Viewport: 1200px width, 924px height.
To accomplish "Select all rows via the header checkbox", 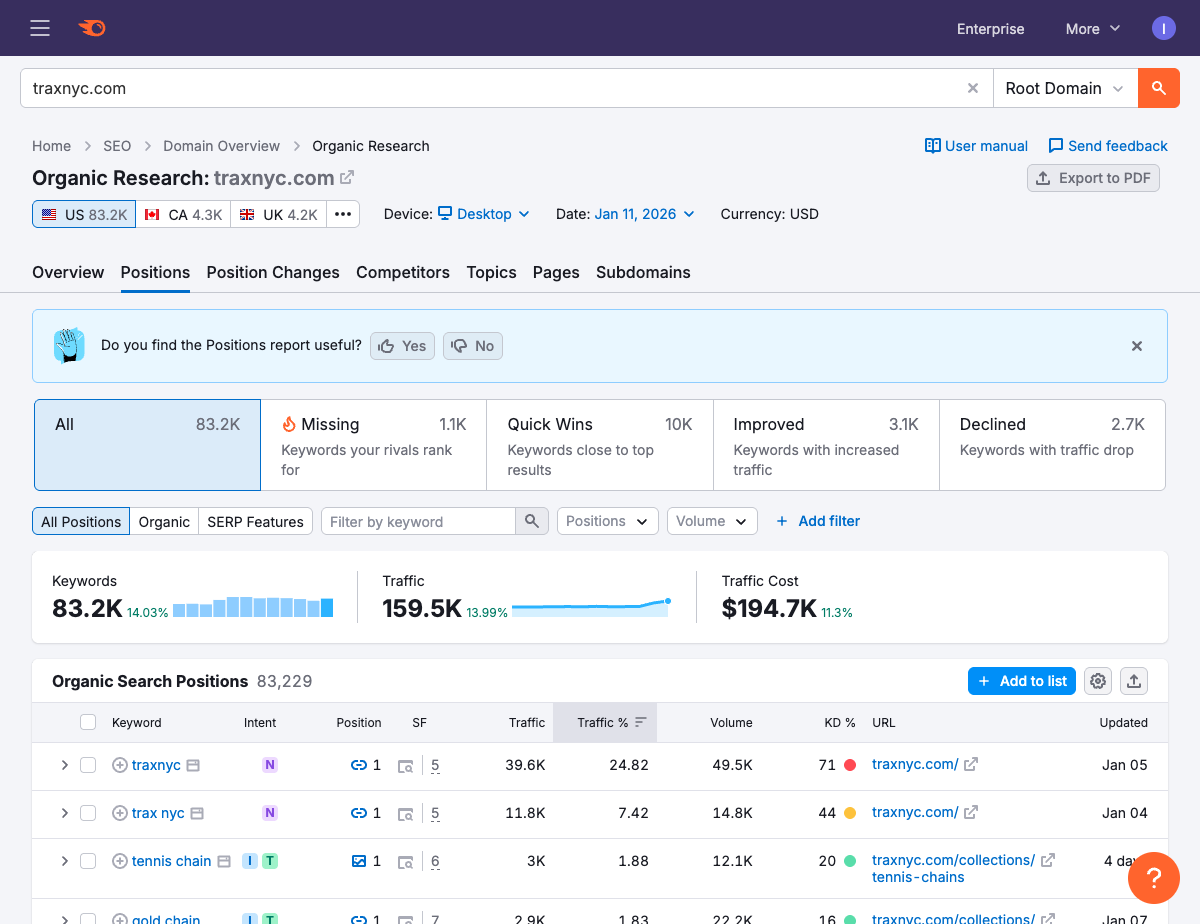I will [88, 722].
